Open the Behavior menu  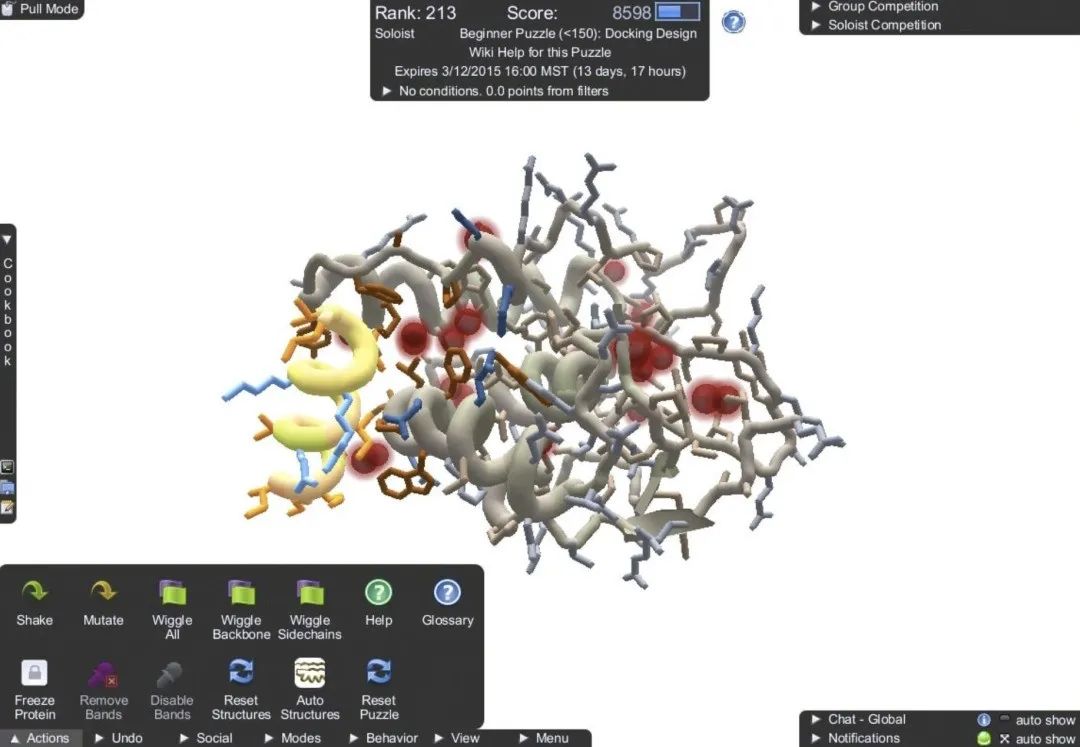pyautogui.click(x=384, y=738)
